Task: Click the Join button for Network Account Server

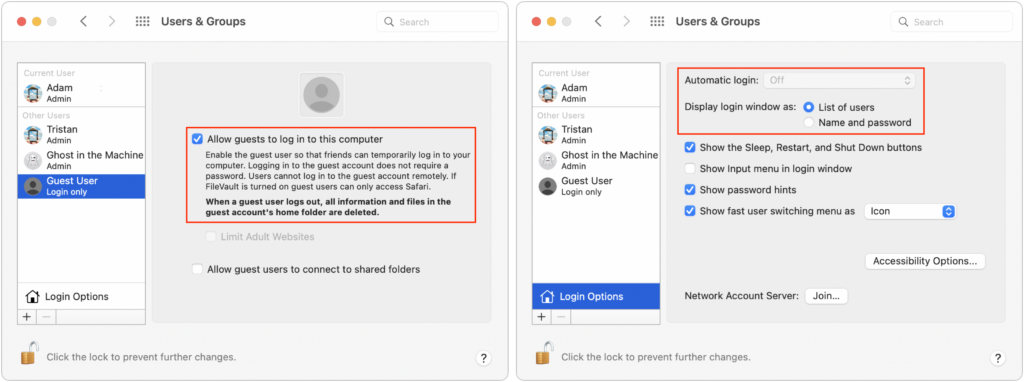Action: coord(826,296)
